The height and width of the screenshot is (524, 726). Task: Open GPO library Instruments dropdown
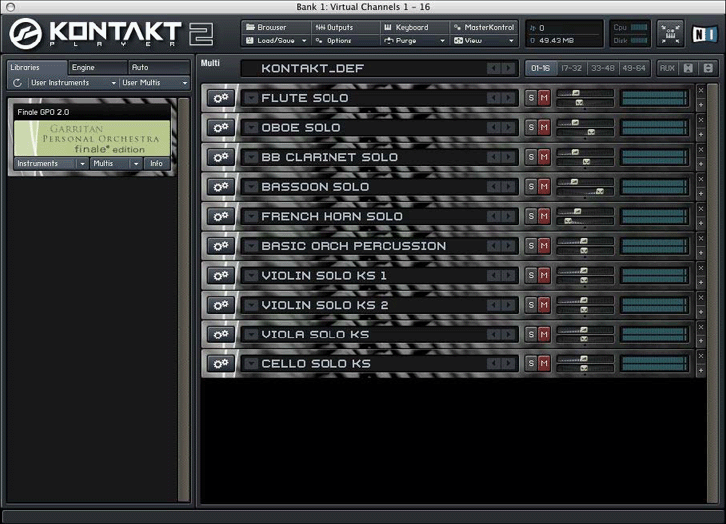(x=51, y=164)
